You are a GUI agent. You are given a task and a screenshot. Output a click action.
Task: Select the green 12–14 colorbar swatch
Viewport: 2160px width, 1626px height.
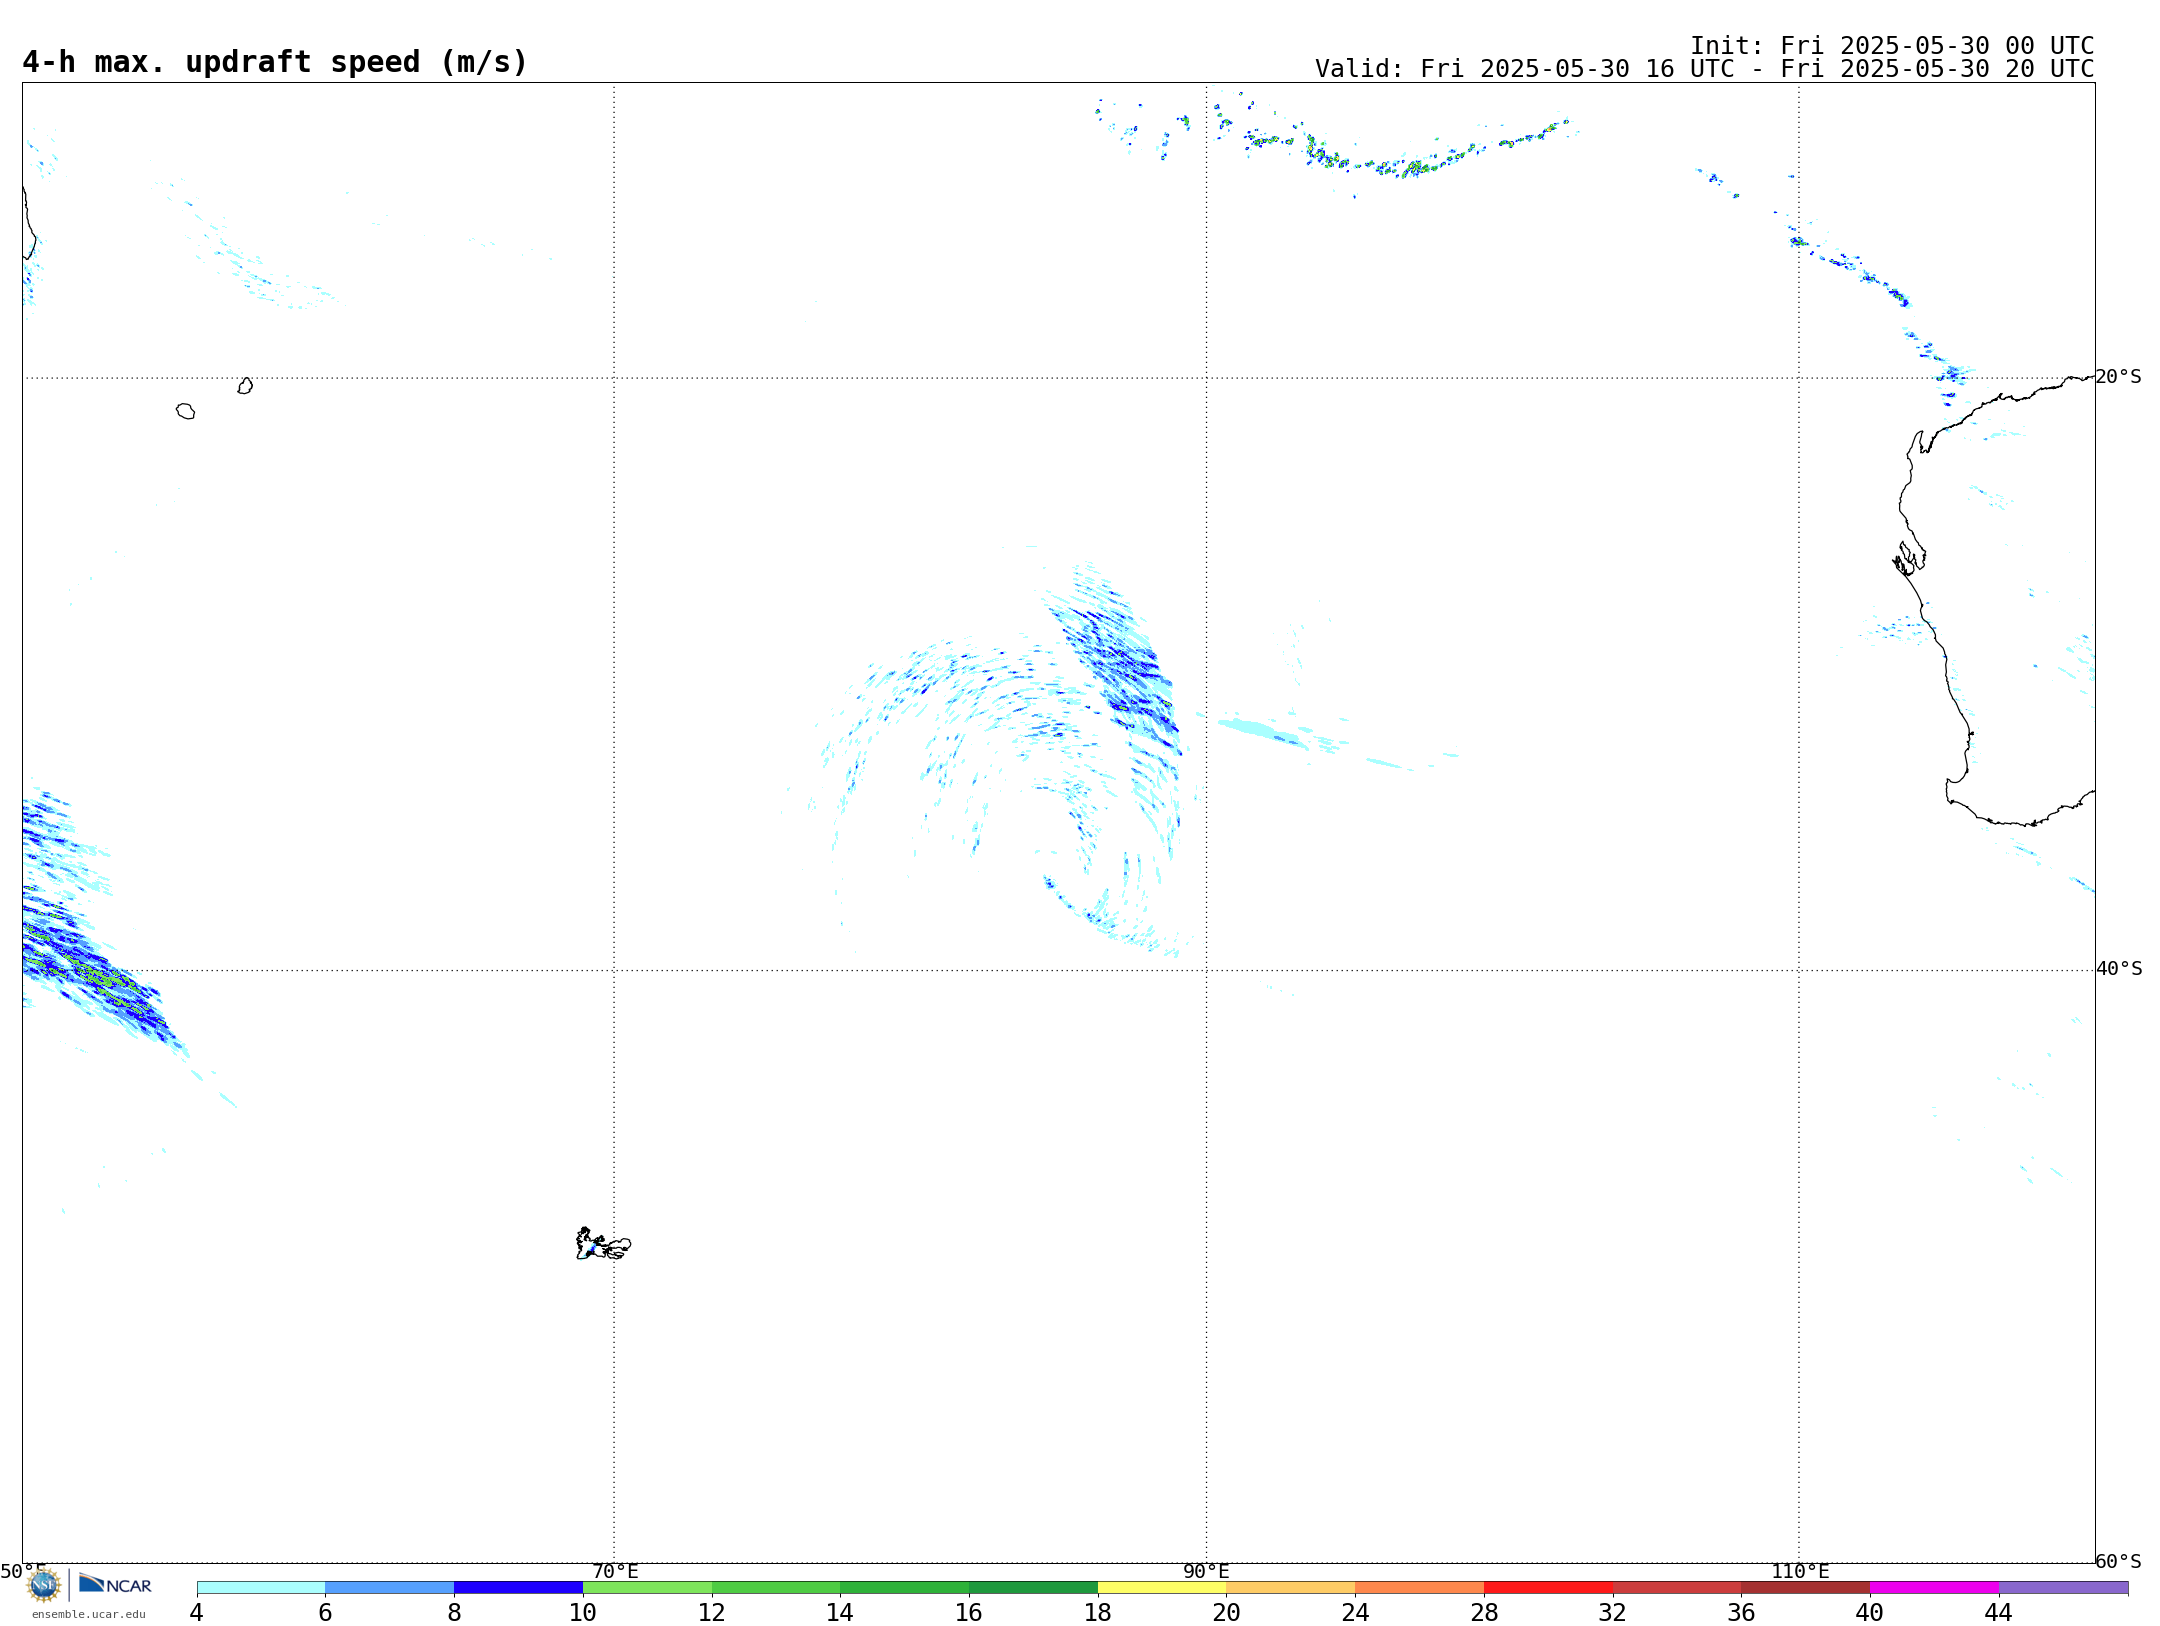(x=776, y=1587)
